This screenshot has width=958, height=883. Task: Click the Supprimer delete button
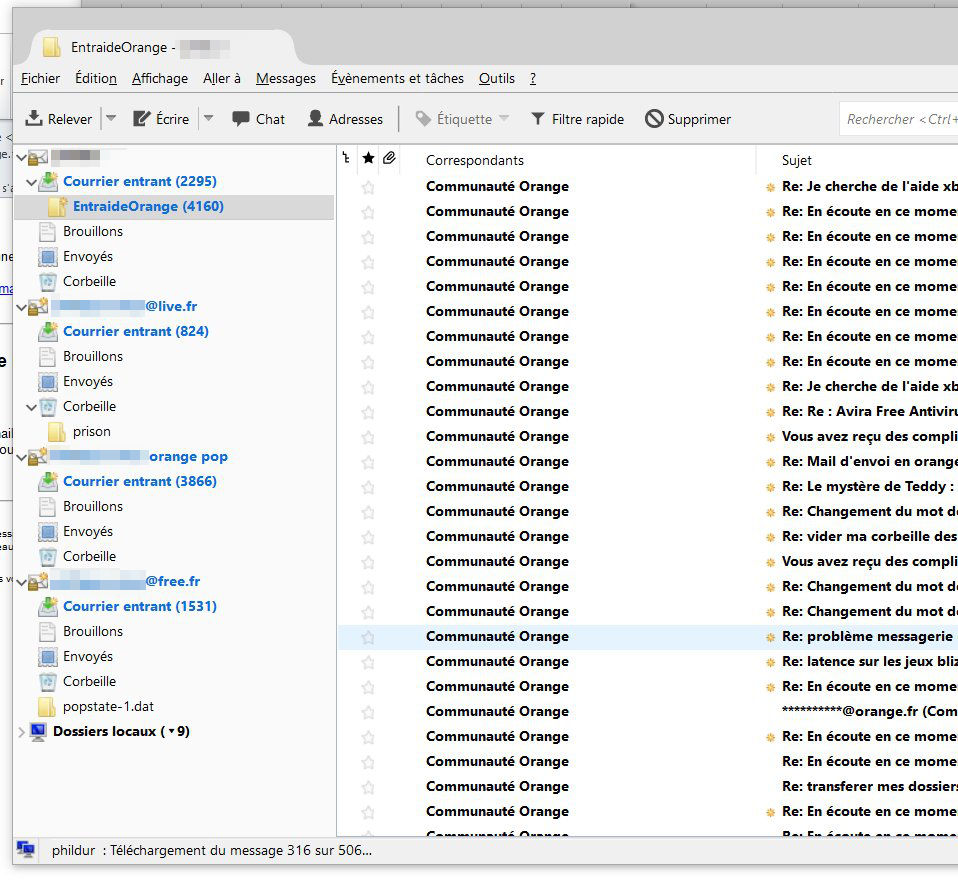[688, 119]
